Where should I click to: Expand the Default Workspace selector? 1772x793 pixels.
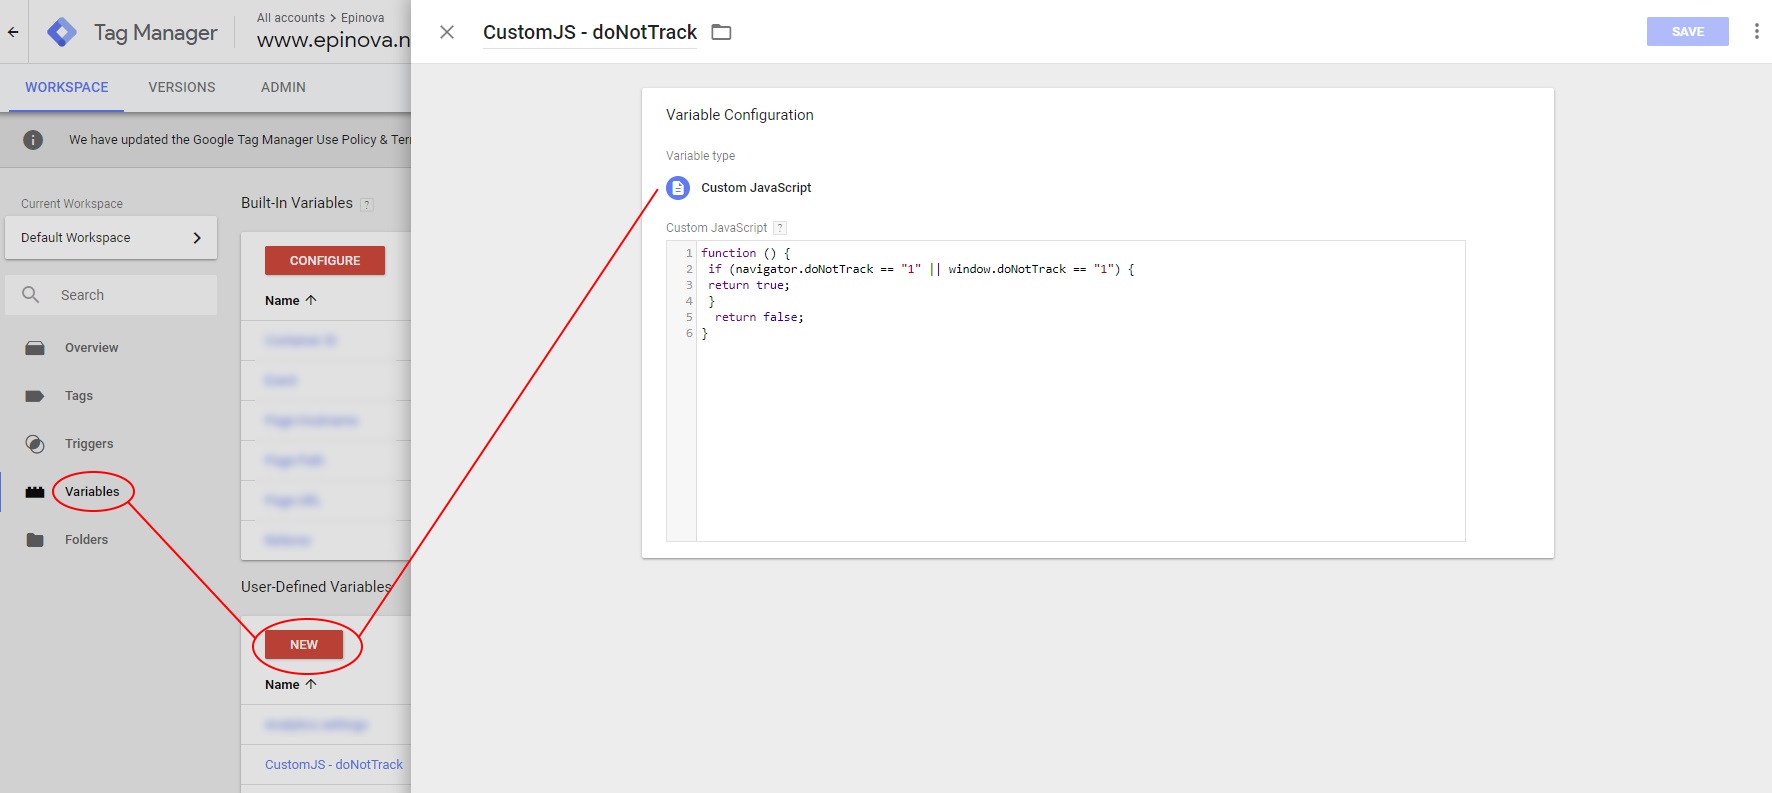[x=110, y=238]
